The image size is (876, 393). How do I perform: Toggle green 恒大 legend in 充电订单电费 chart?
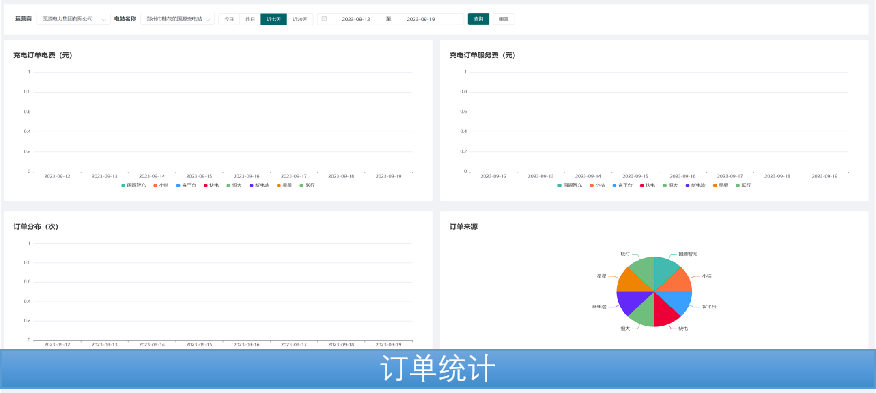click(x=234, y=185)
